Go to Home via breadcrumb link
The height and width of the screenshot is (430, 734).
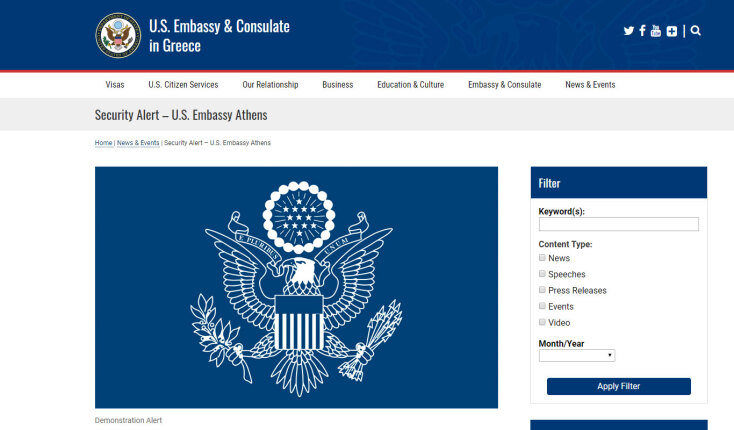pos(104,143)
